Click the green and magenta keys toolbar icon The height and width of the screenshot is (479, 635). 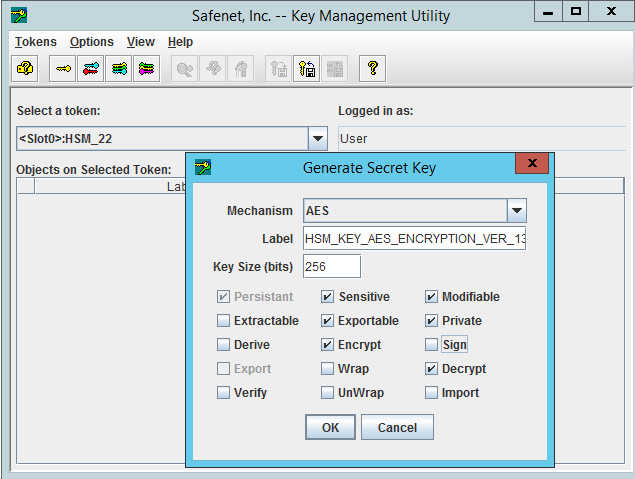pyautogui.click(x=146, y=69)
